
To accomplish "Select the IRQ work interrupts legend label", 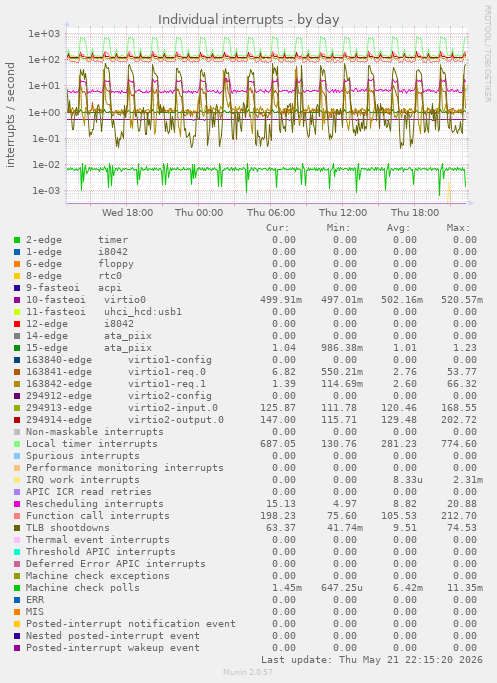I will pos(83,480).
